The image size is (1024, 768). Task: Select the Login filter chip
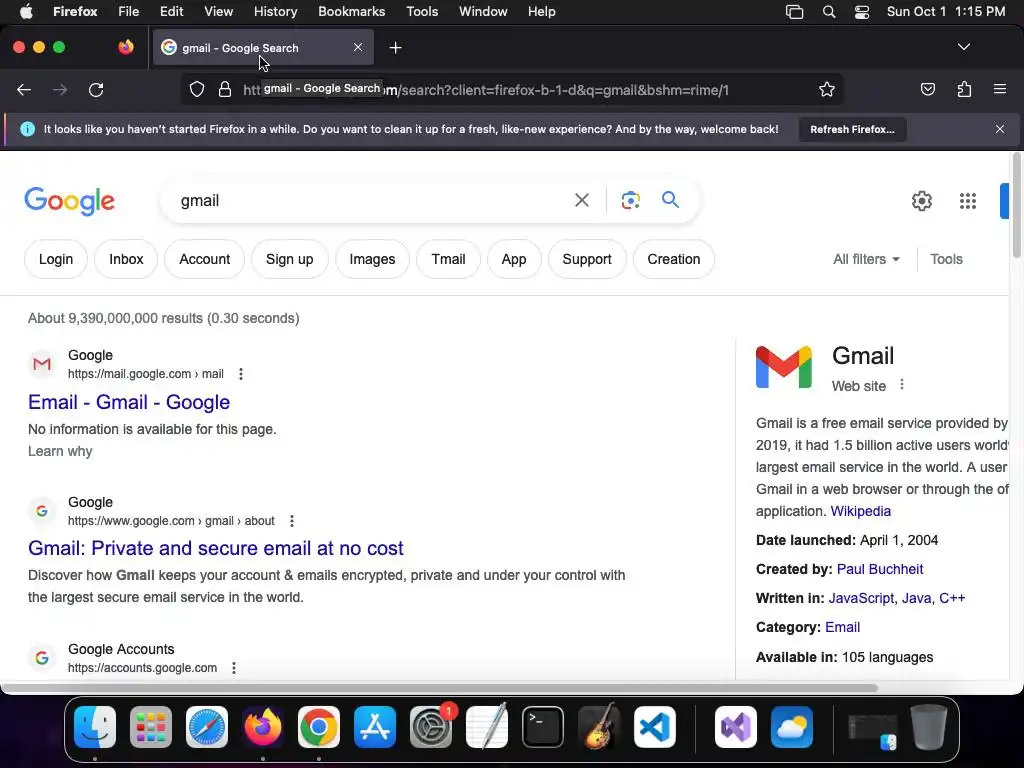(56, 259)
